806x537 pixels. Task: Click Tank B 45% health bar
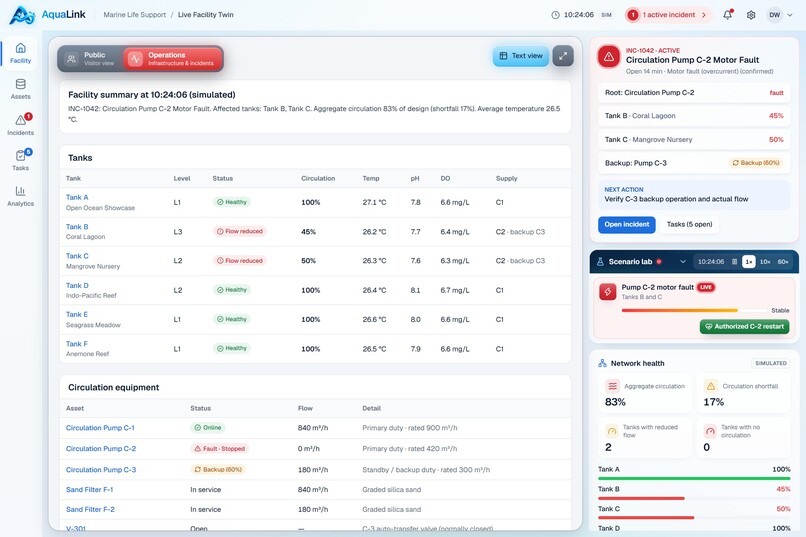694,498
